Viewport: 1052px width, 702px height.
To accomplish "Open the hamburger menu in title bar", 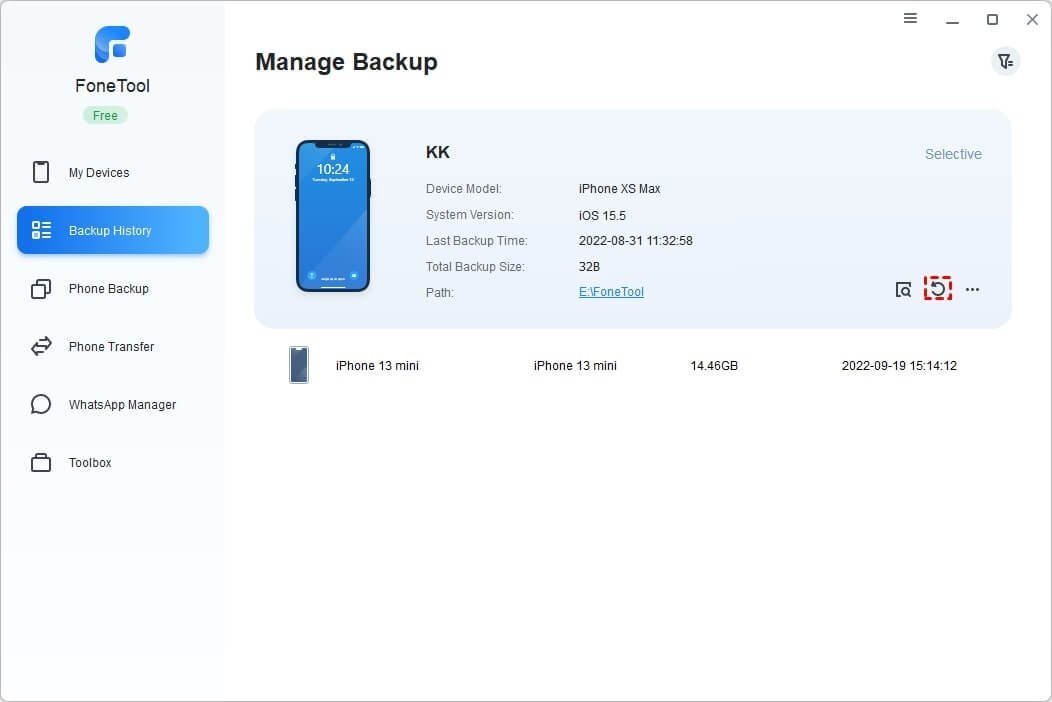I will 910,18.
